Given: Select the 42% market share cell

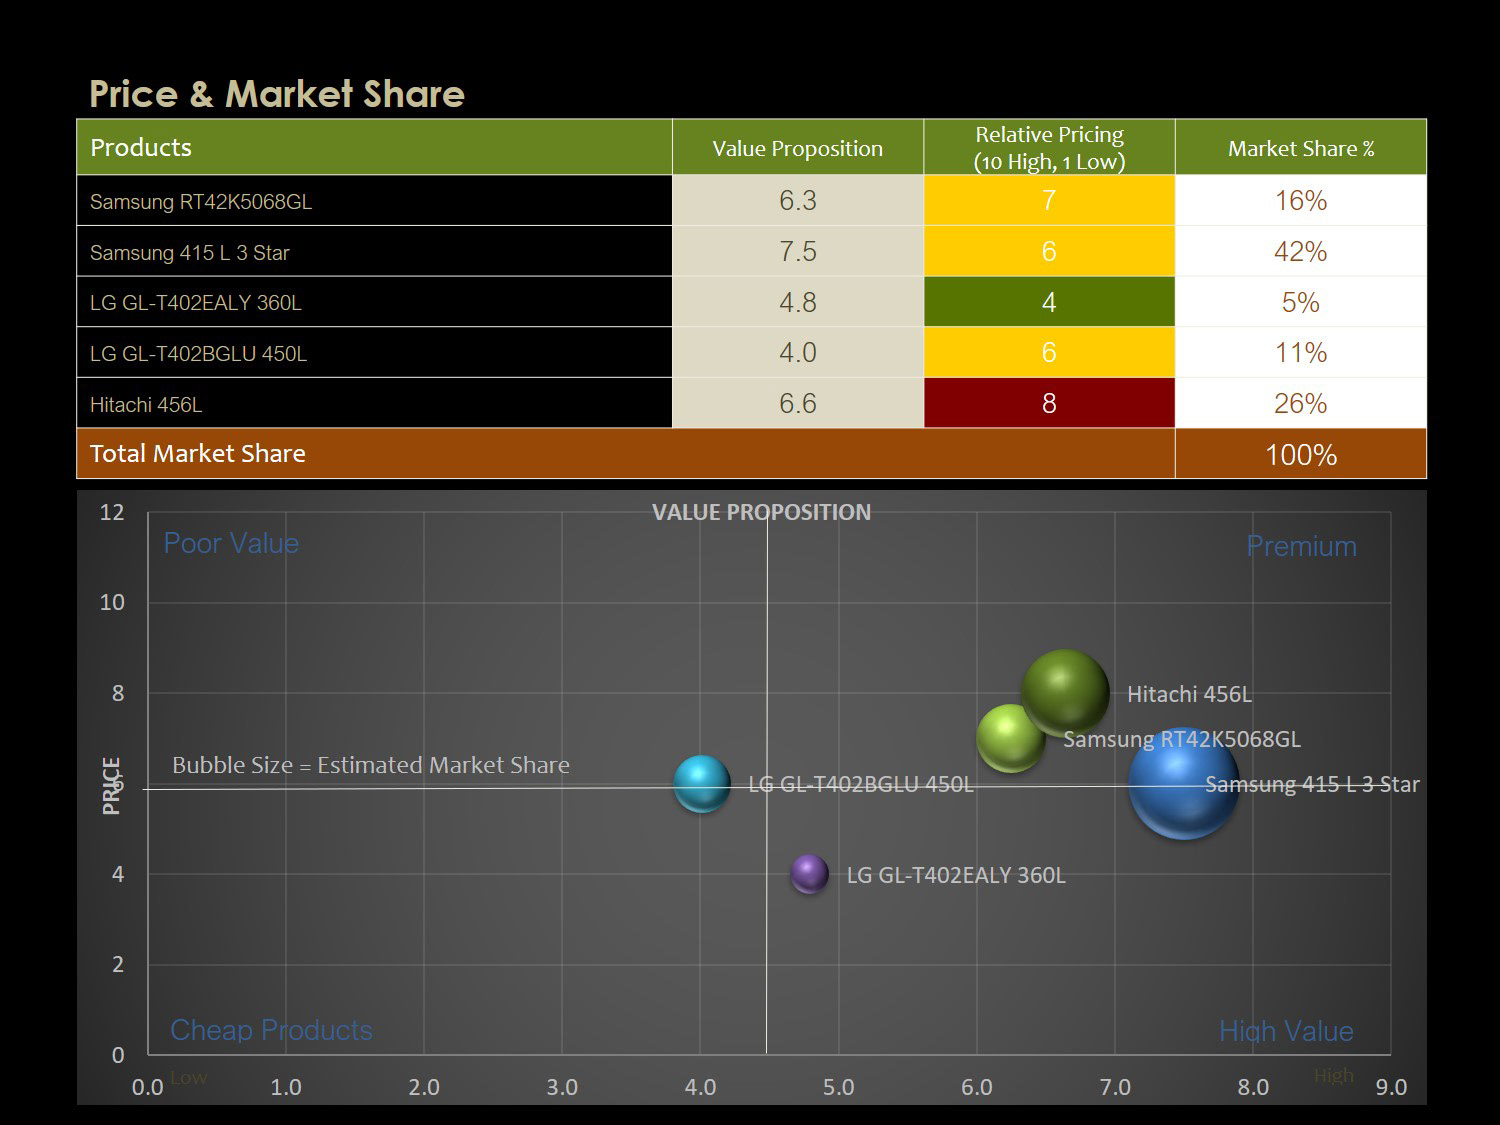Looking at the screenshot, I should pyautogui.click(x=1301, y=251).
